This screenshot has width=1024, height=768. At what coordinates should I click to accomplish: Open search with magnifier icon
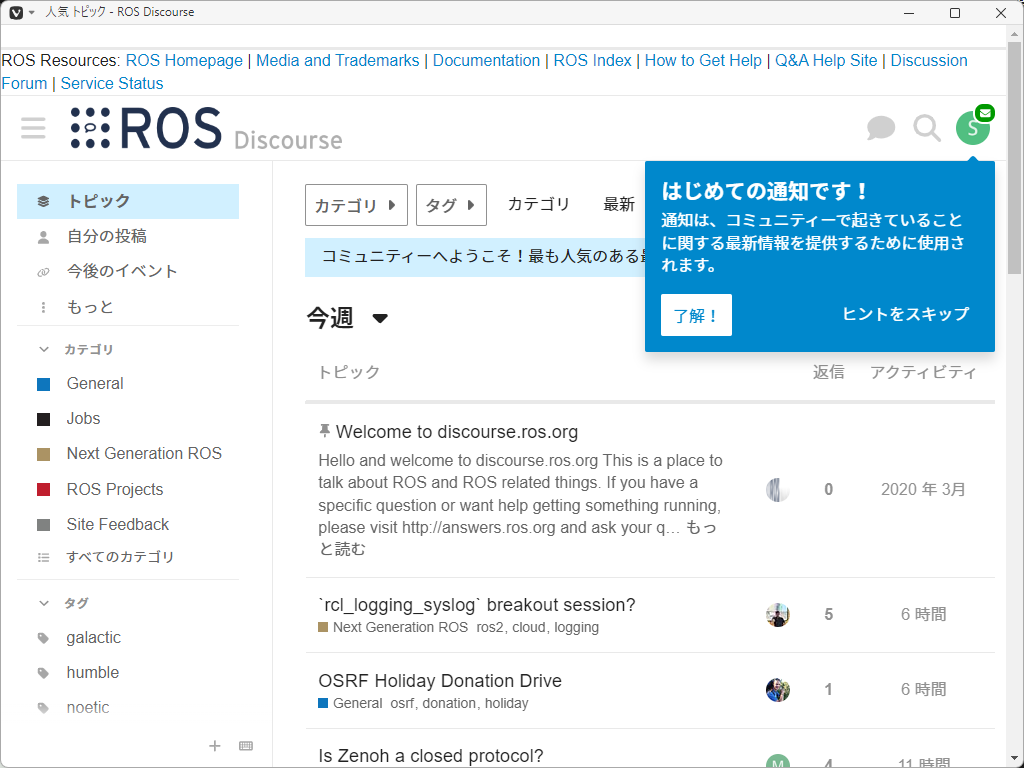927,128
